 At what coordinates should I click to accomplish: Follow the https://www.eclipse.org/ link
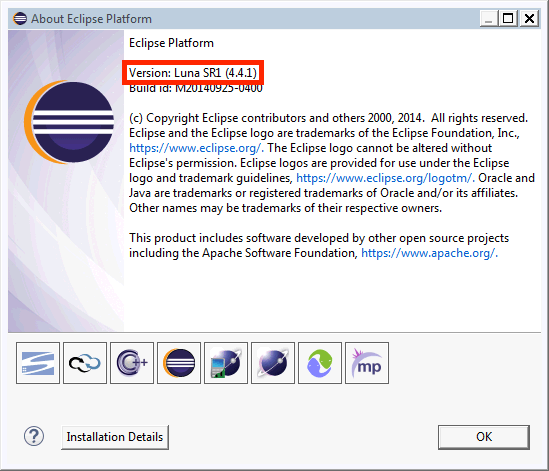tap(196, 148)
